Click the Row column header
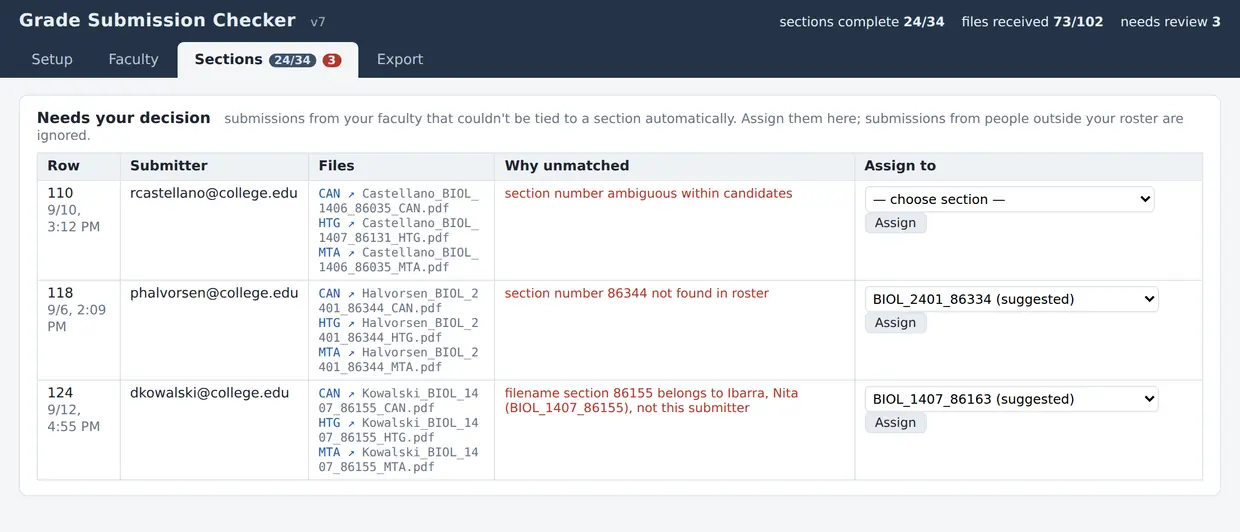1240x532 pixels. click(79, 166)
